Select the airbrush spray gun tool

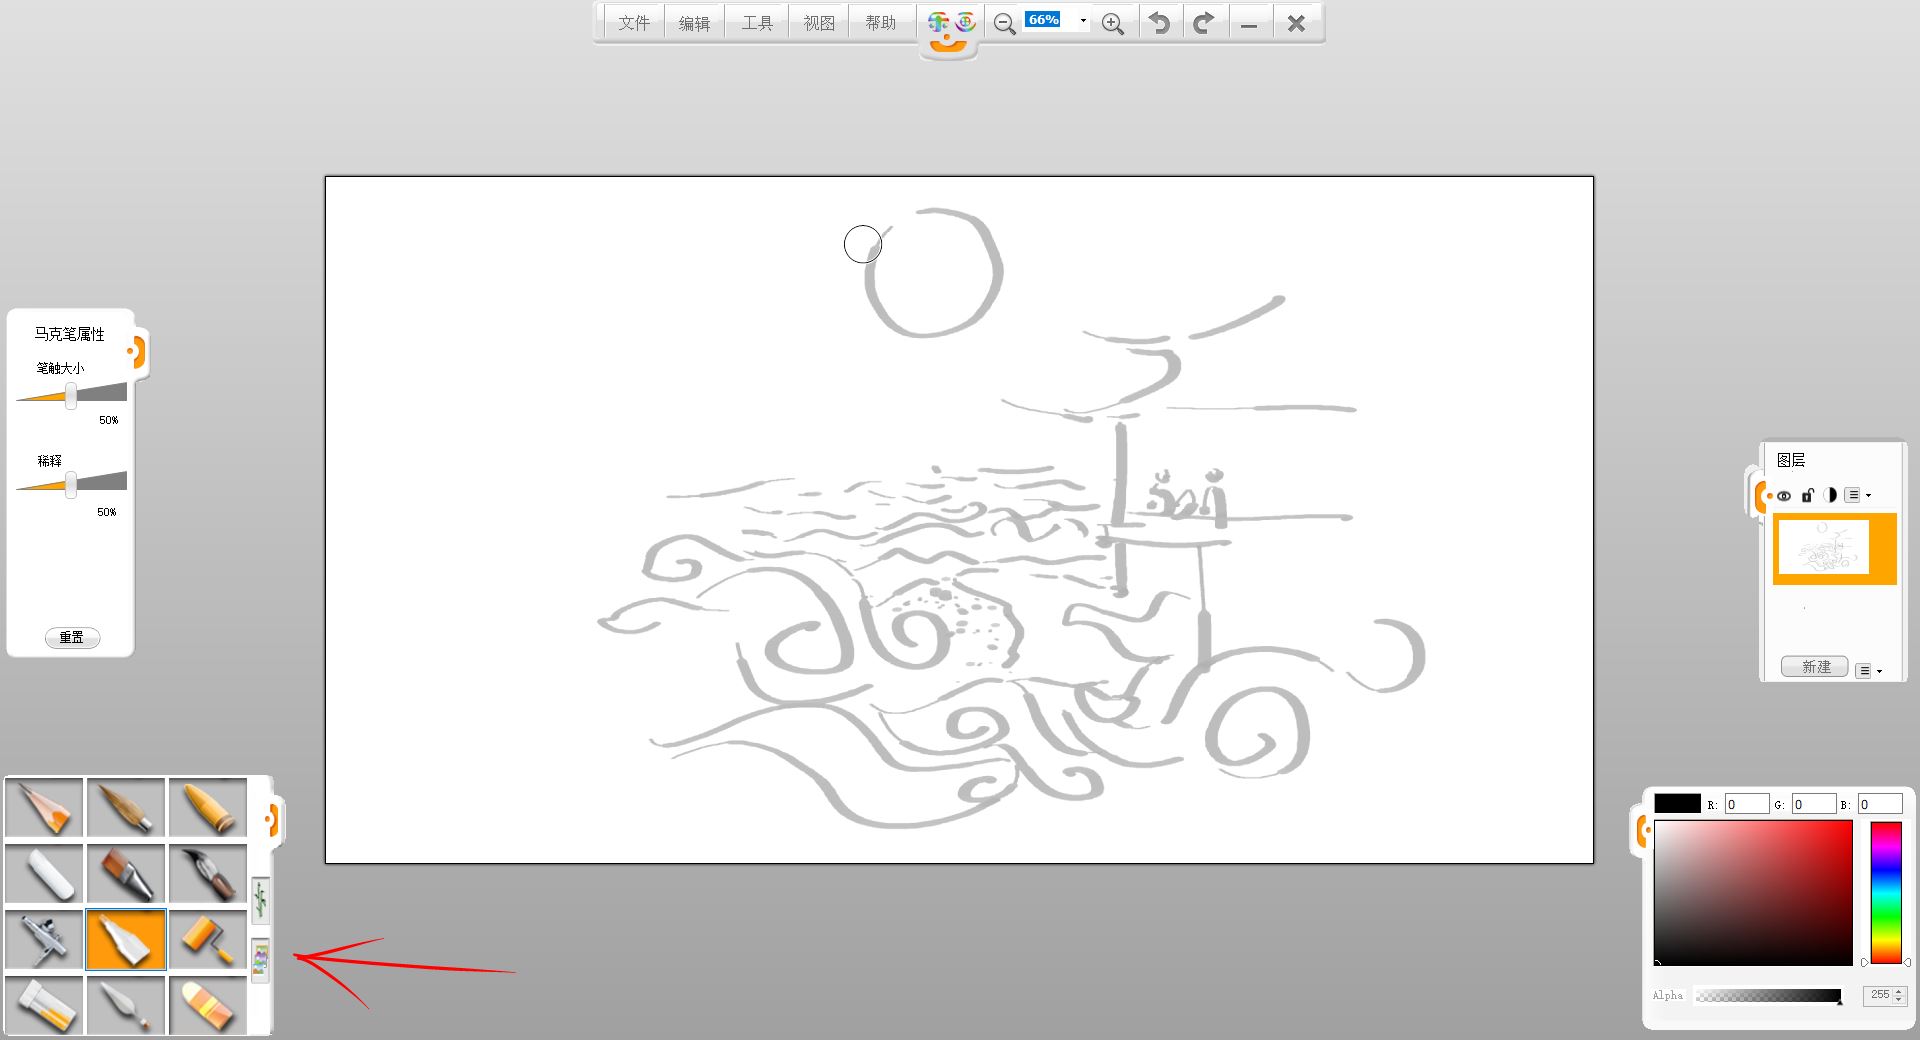point(45,939)
